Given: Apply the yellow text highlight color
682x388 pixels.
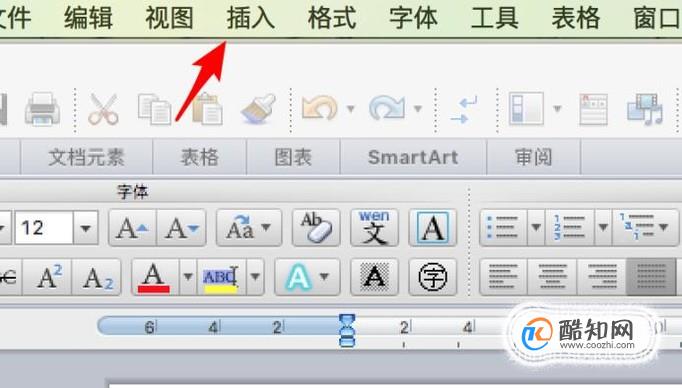Looking at the screenshot, I should 221,277.
